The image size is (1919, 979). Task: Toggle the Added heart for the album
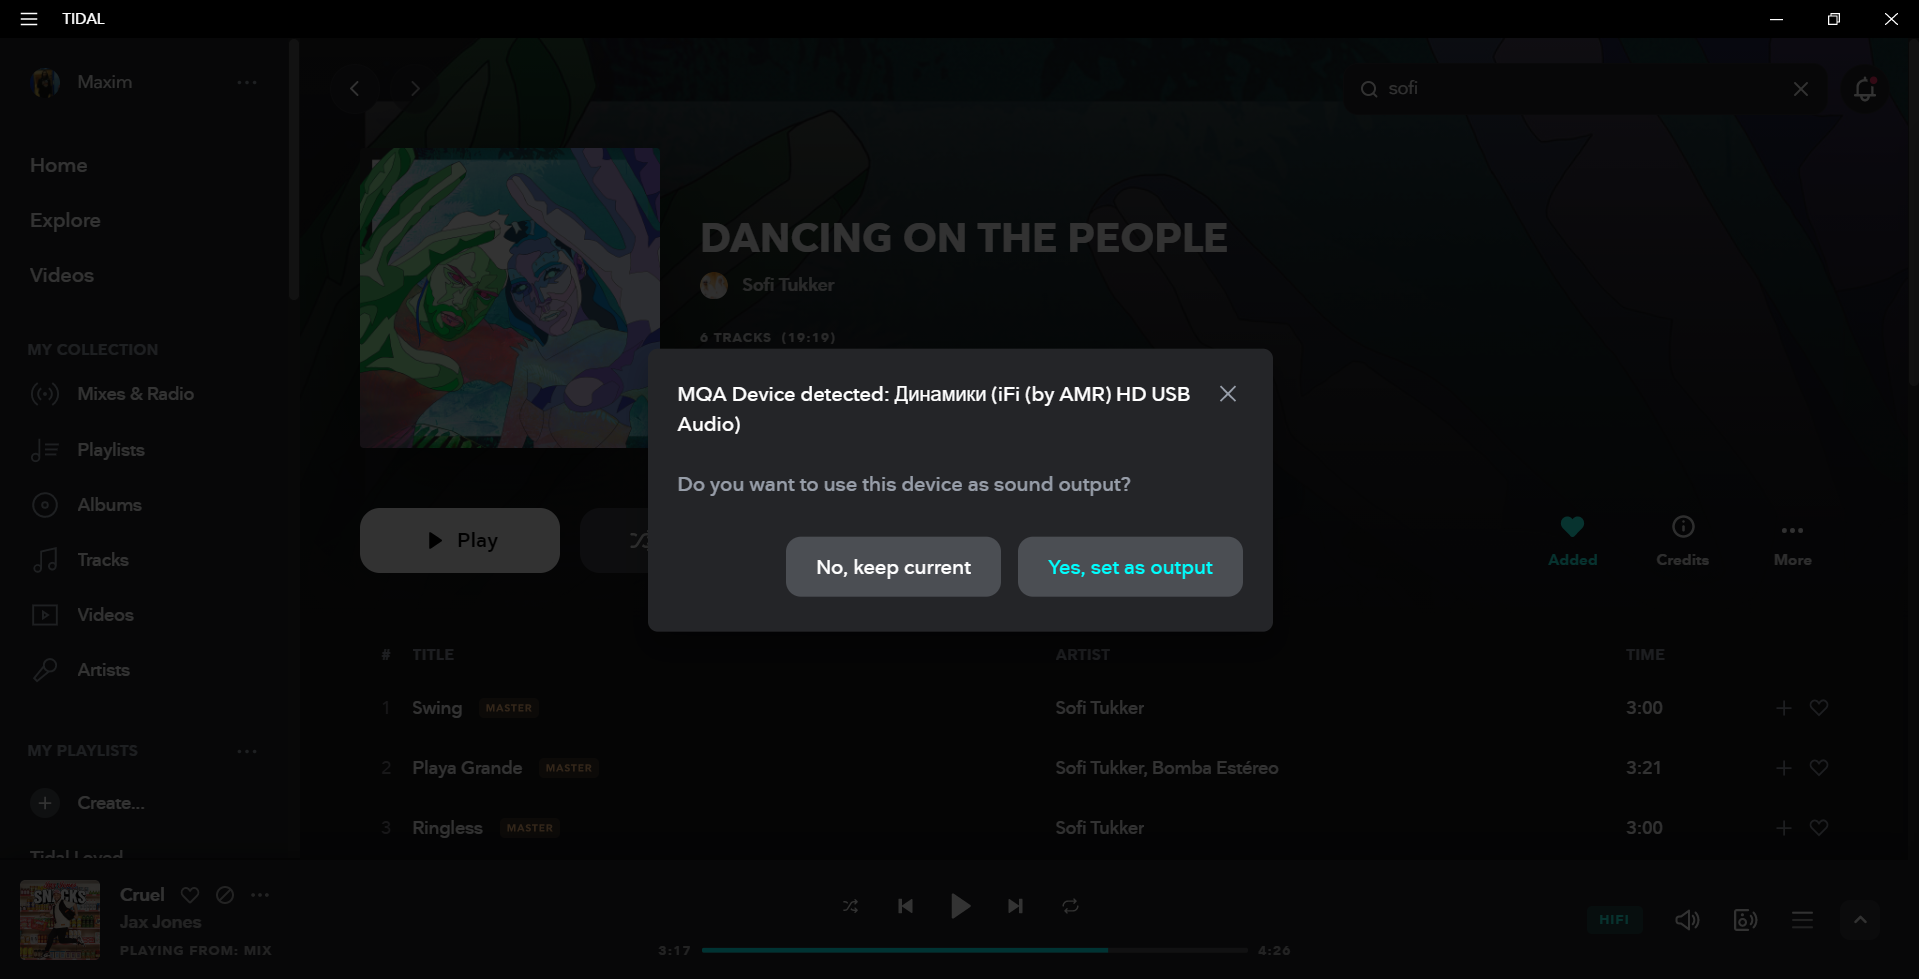pos(1572,527)
